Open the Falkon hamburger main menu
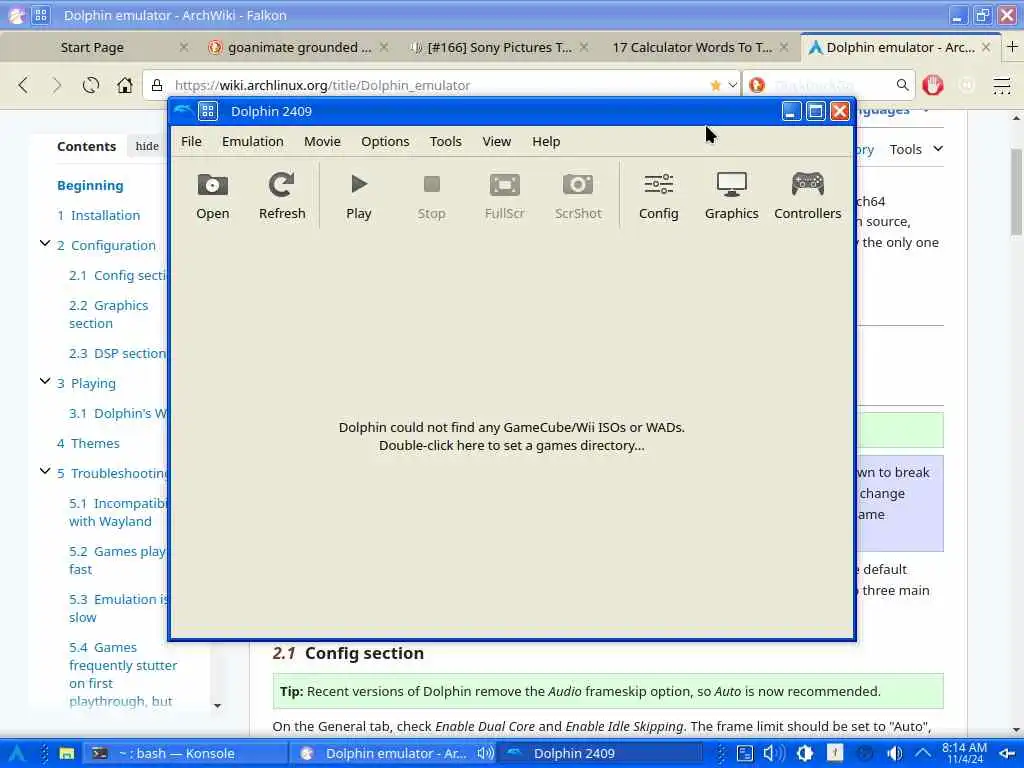This screenshot has width=1024, height=768. (1001, 85)
